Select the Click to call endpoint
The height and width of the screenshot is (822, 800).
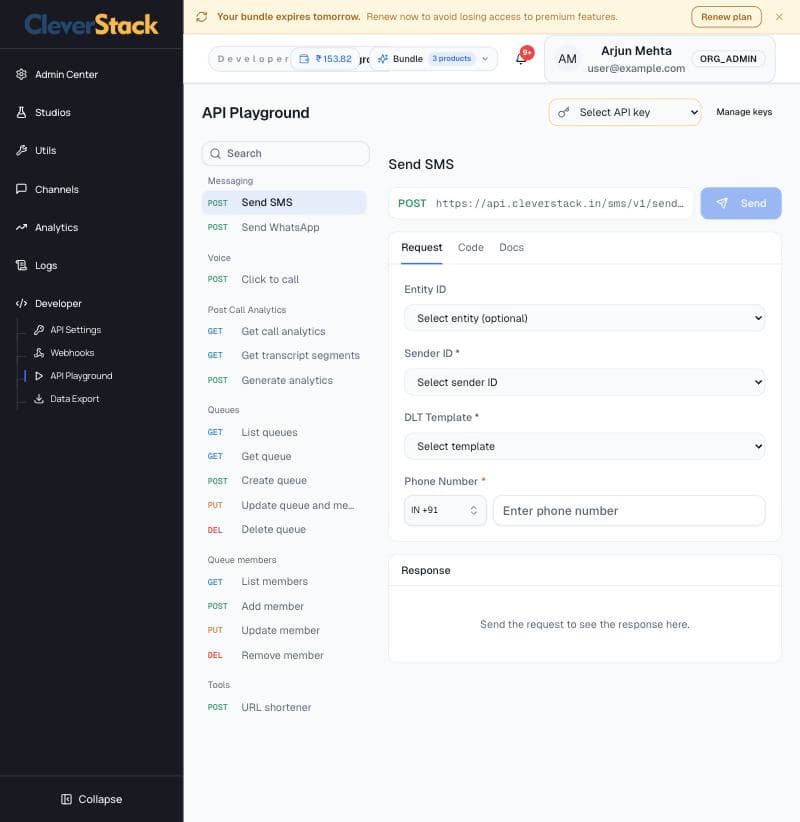(x=284, y=279)
